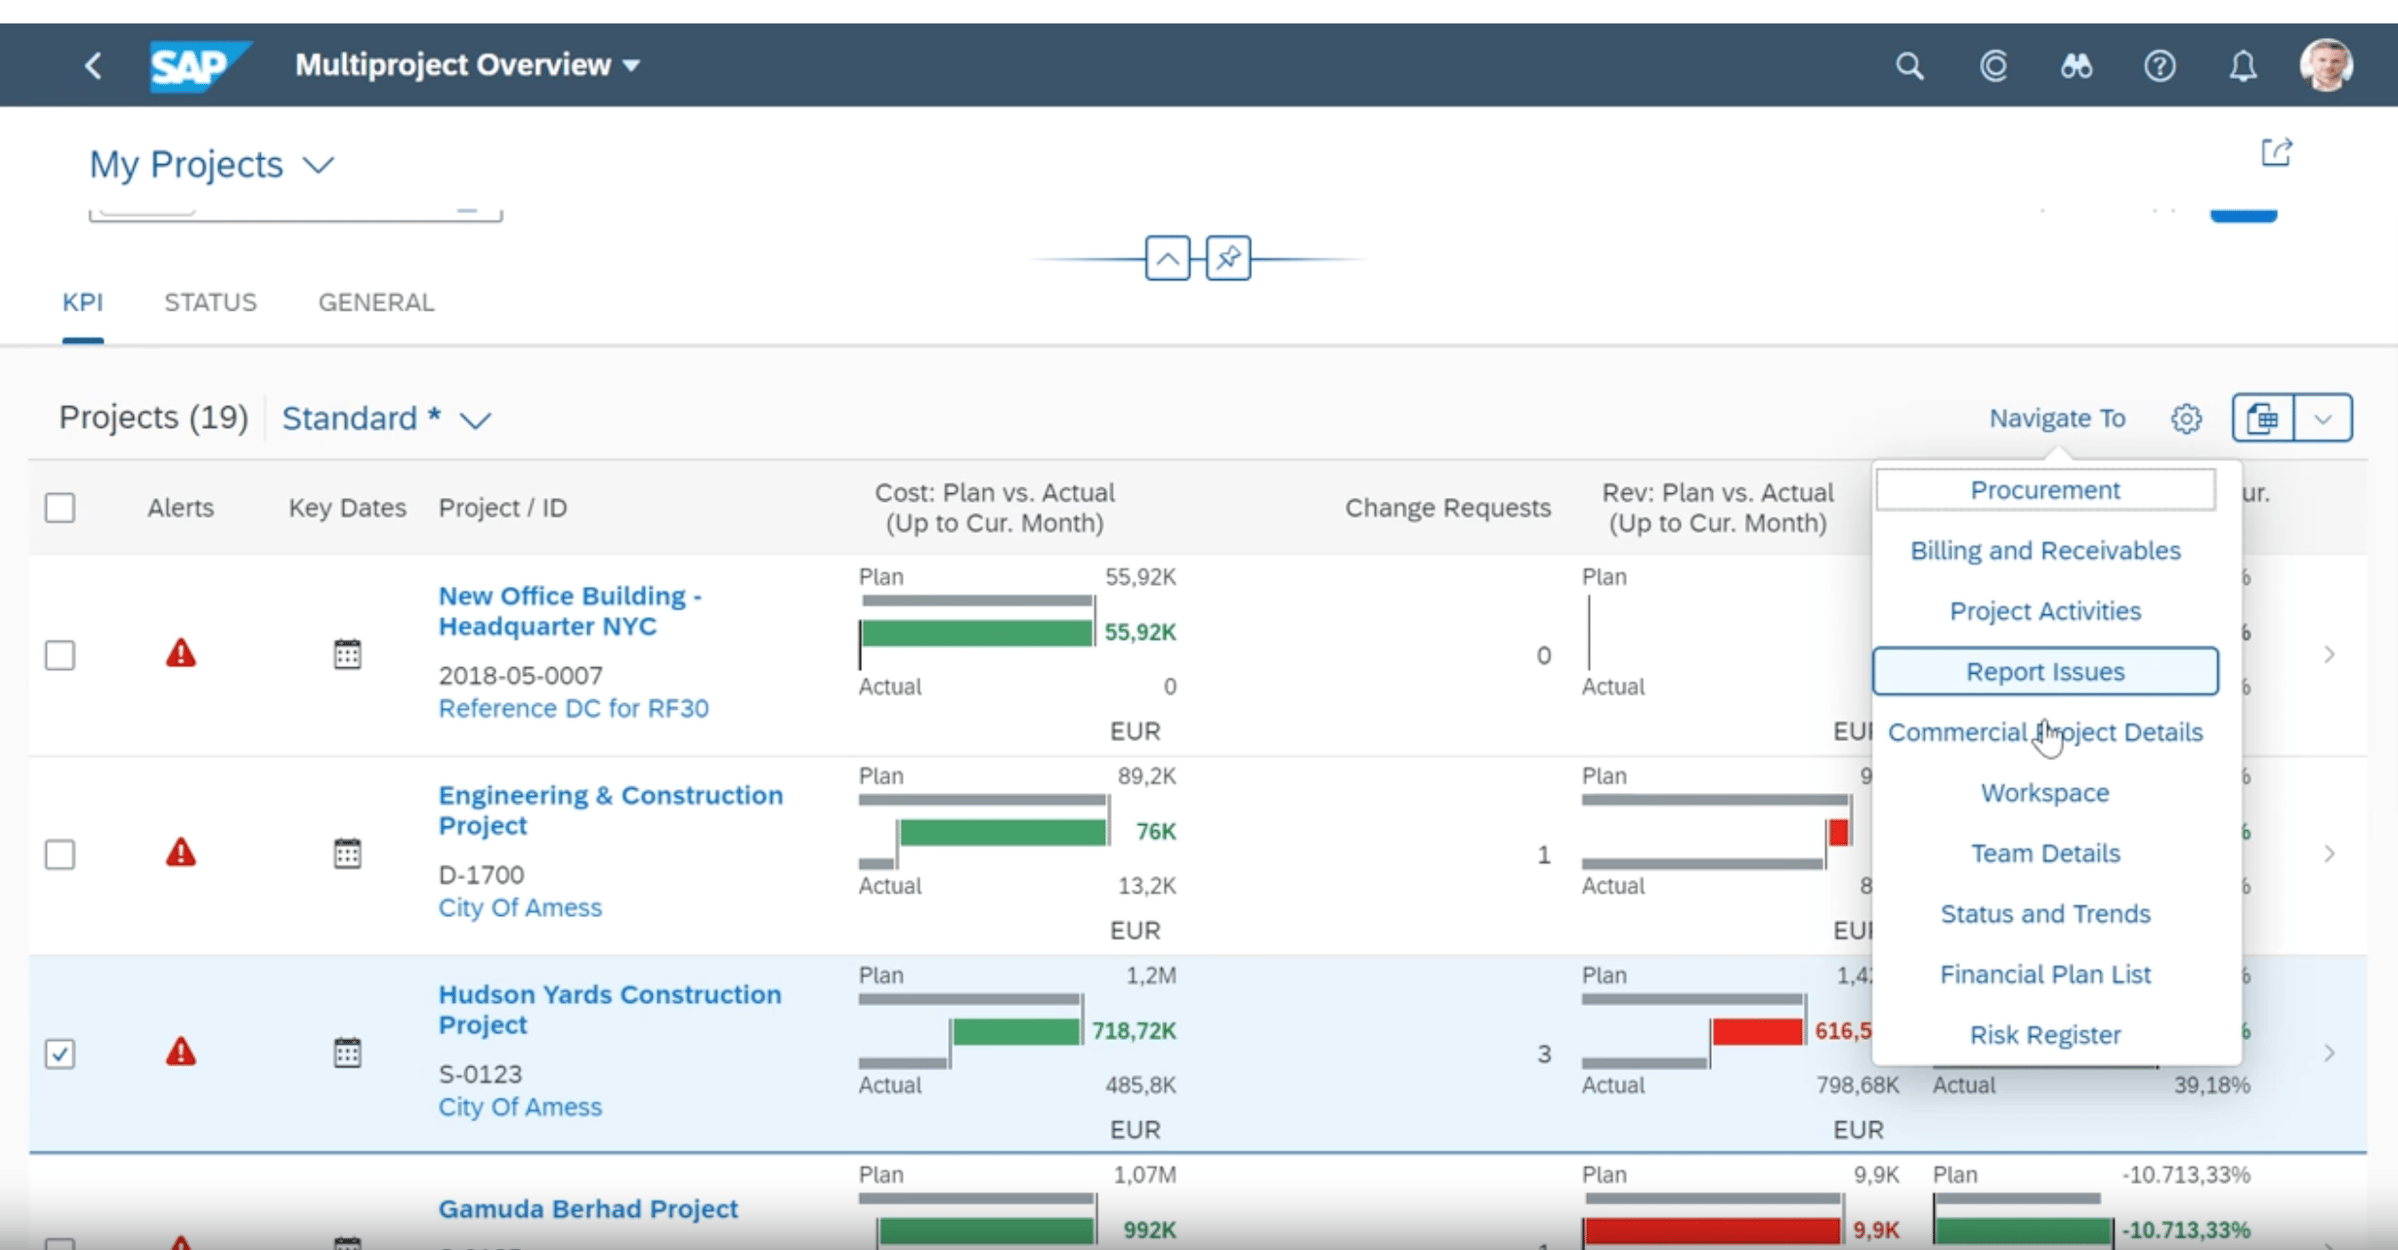Image resolution: width=2398 pixels, height=1250 pixels.
Task: Click the alert icon for Engineering & Construction Project
Action: click(180, 853)
